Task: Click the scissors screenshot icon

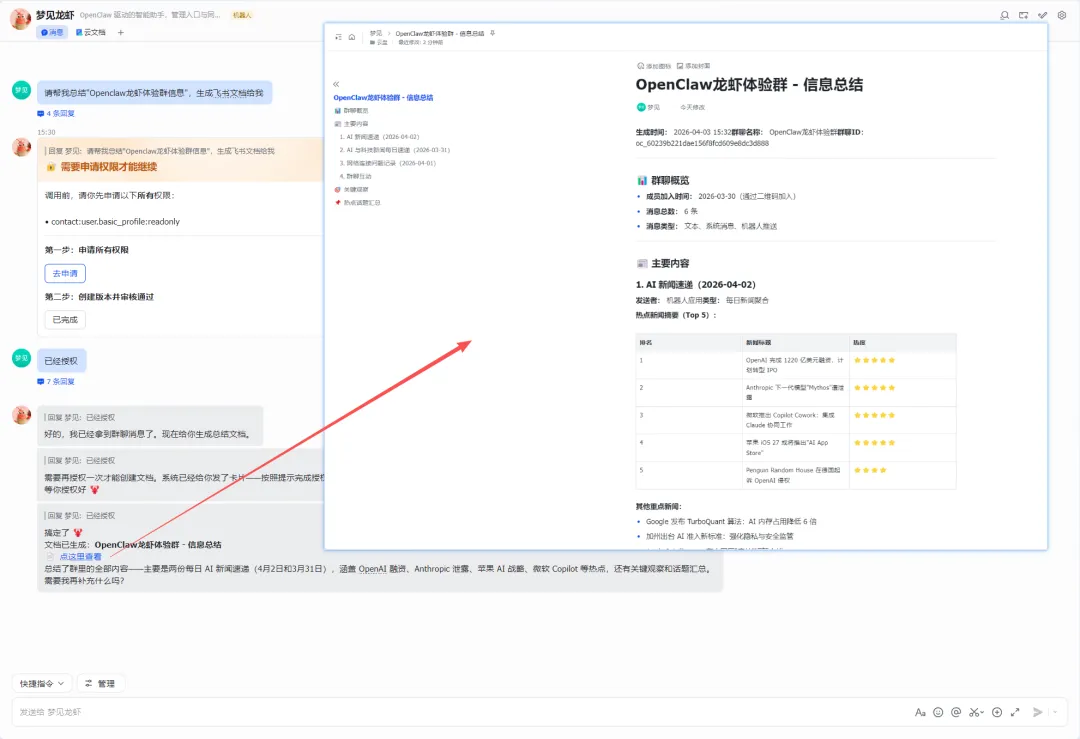Action: coord(974,712)
